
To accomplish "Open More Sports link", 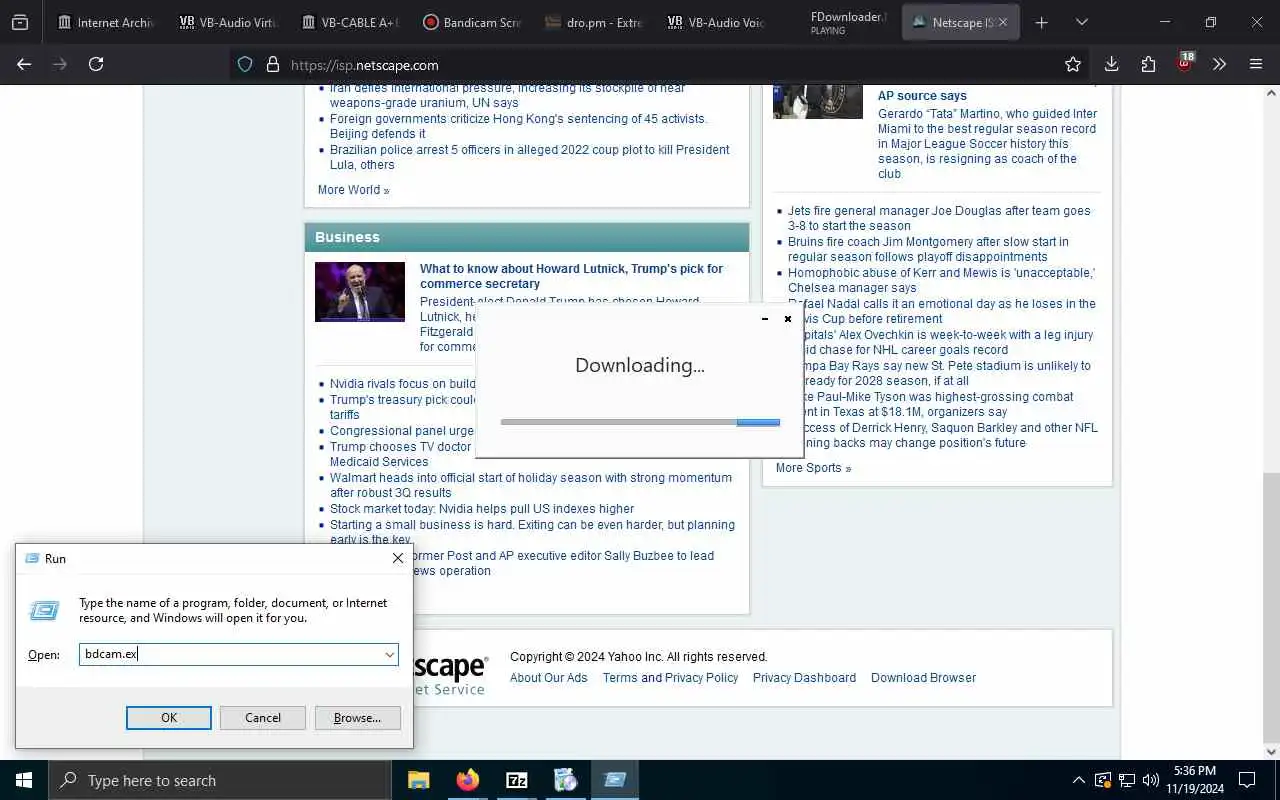I will click(813, 468).
